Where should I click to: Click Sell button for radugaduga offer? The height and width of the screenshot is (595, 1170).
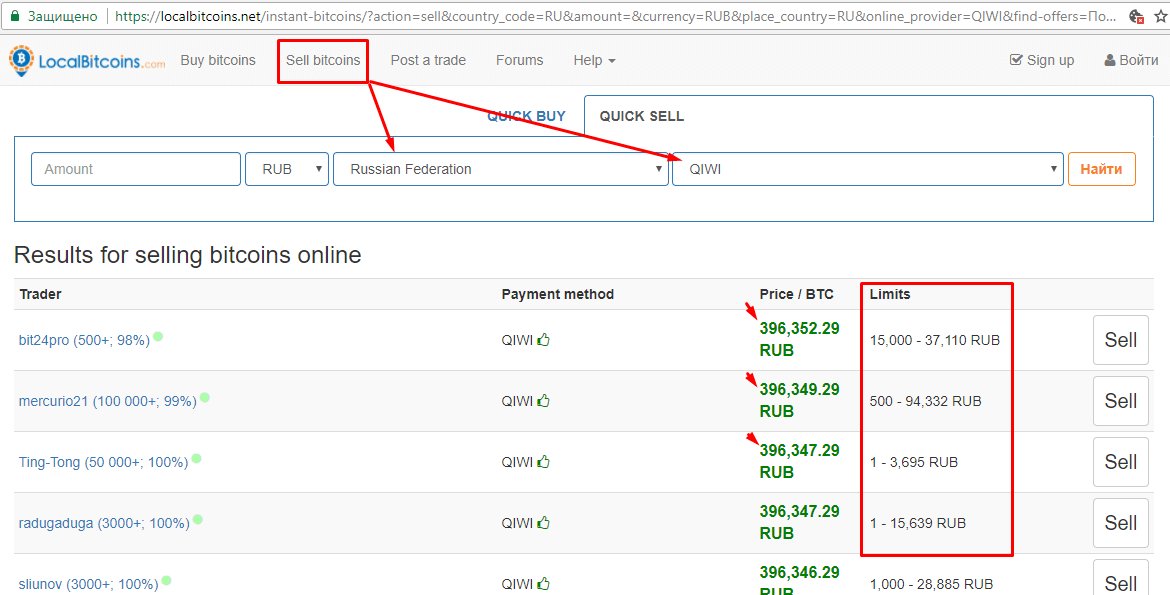1121,523
